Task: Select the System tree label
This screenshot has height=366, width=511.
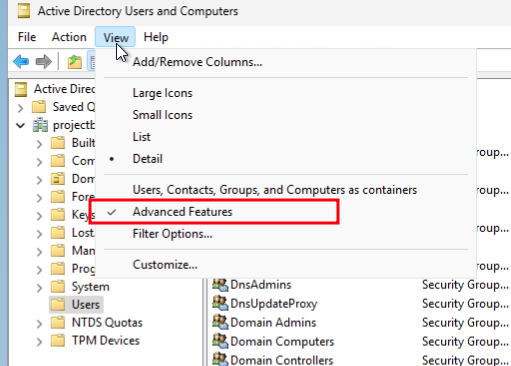Action: (90, 287)
